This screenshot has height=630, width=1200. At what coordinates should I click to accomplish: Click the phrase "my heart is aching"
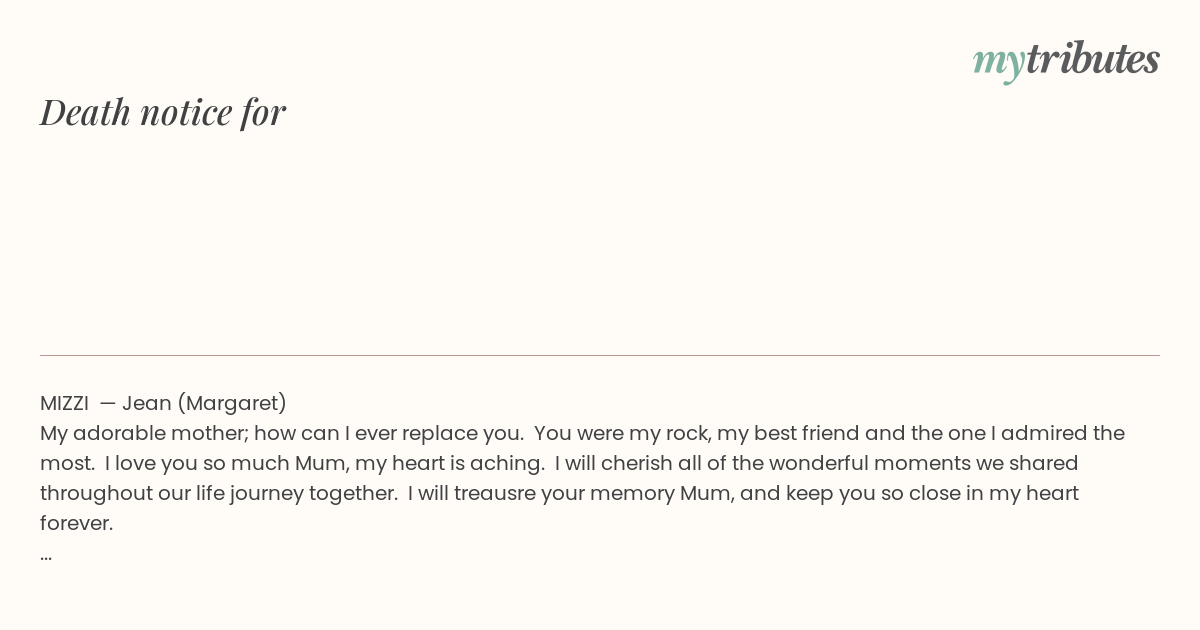point(454,463)
